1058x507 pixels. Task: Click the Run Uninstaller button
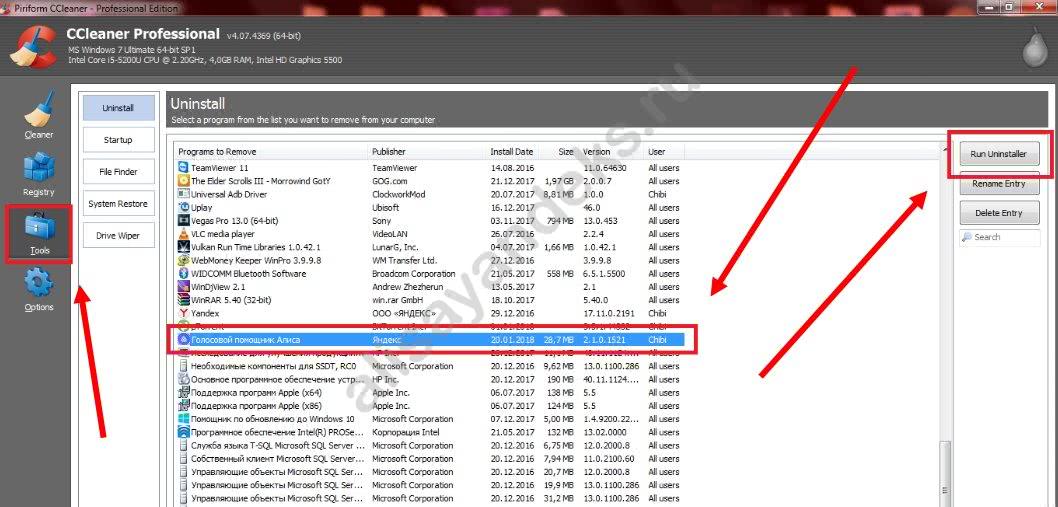pyautogui.click(x=998, y=154)
